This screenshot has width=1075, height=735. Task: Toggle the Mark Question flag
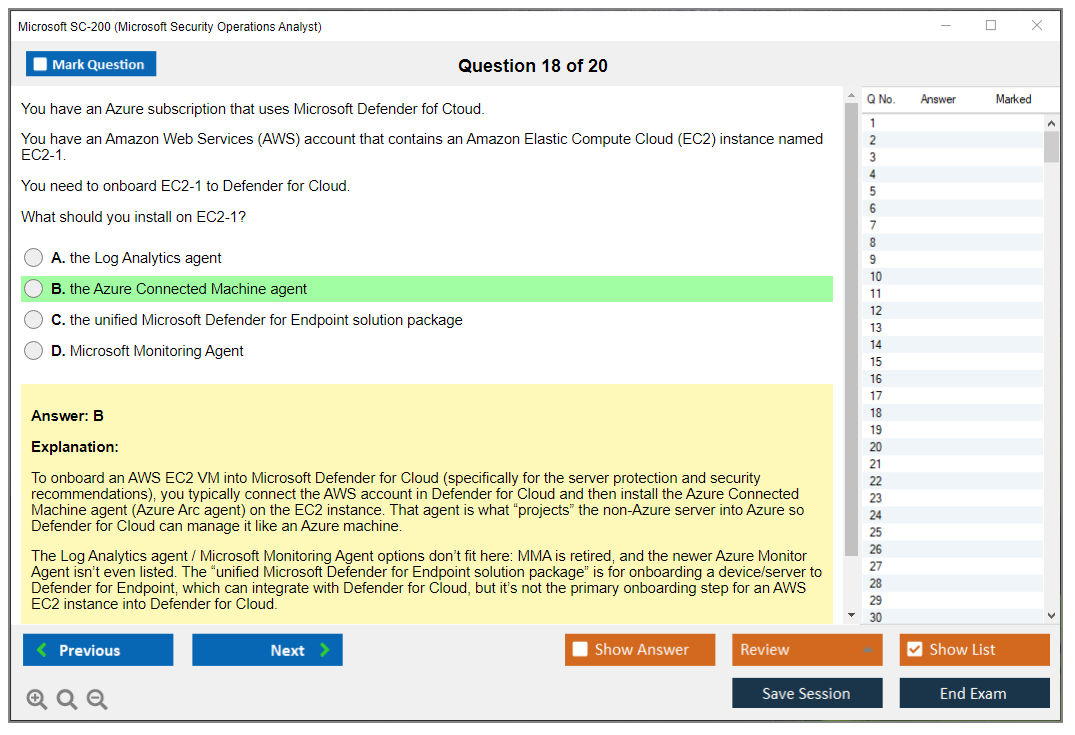click(91, 63)
